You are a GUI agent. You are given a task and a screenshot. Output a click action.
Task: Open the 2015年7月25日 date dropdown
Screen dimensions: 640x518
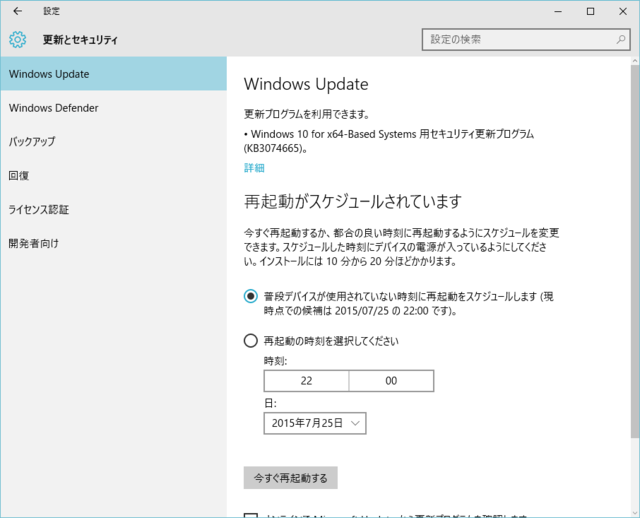point(315,423)
